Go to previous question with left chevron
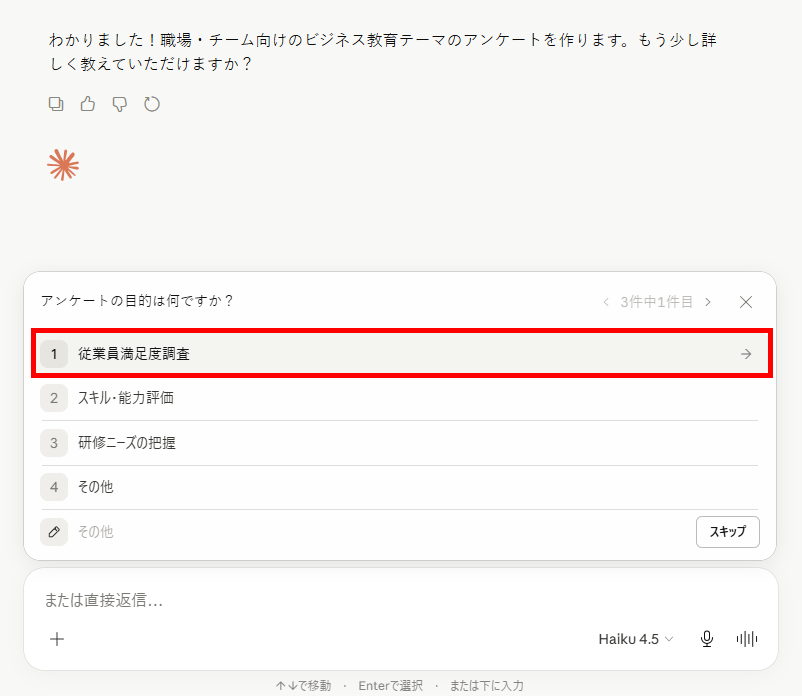The image size is (802, 696). 606,302
